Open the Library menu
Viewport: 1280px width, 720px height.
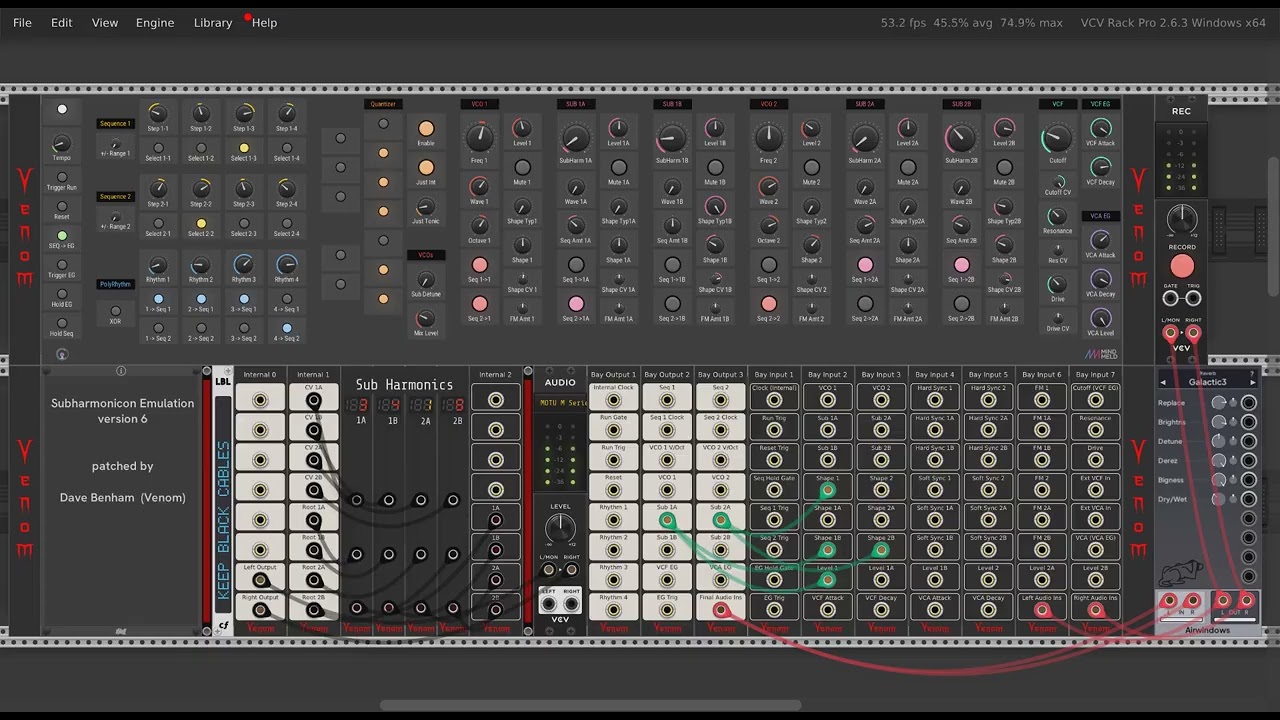coord(213,22)
